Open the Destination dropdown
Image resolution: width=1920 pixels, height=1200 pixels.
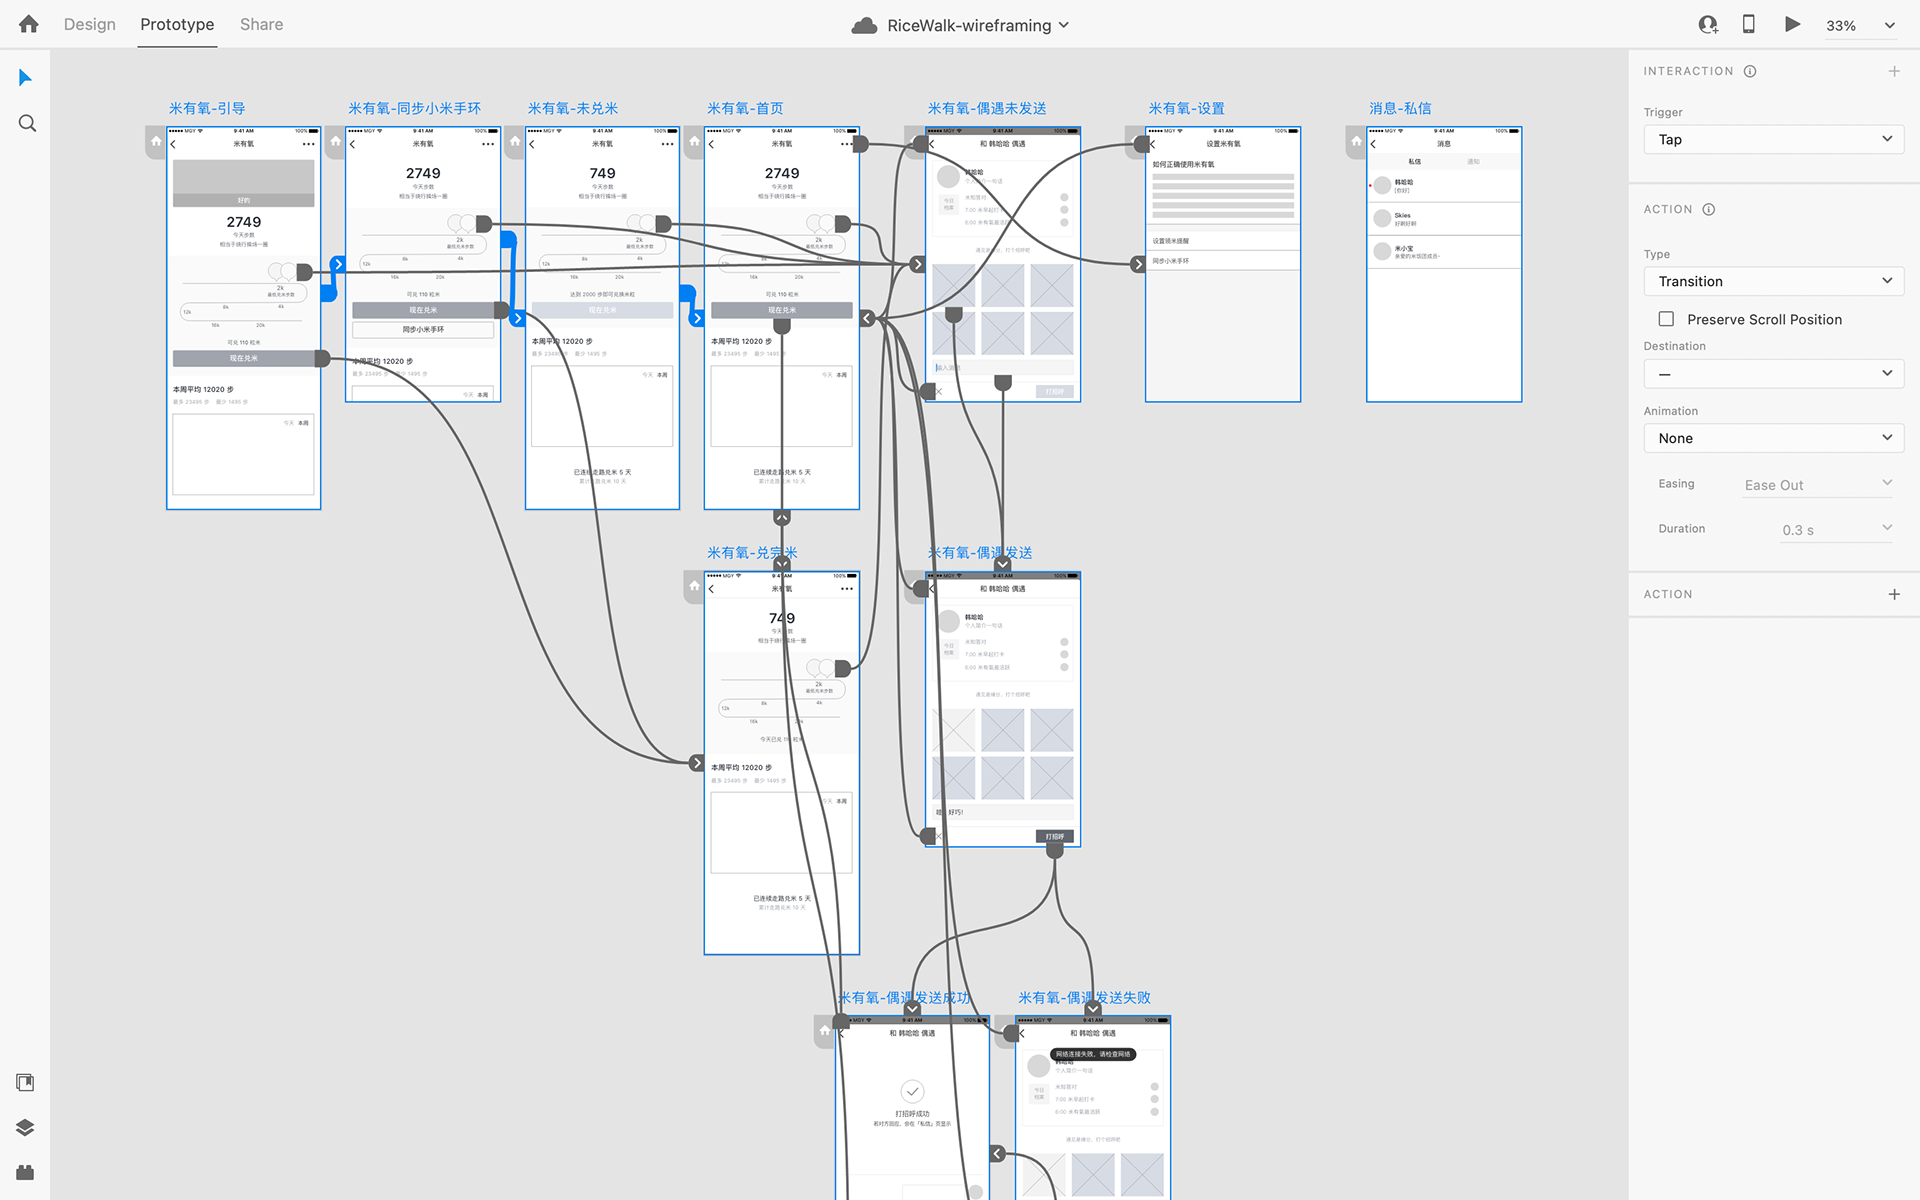pos(1773,374)
